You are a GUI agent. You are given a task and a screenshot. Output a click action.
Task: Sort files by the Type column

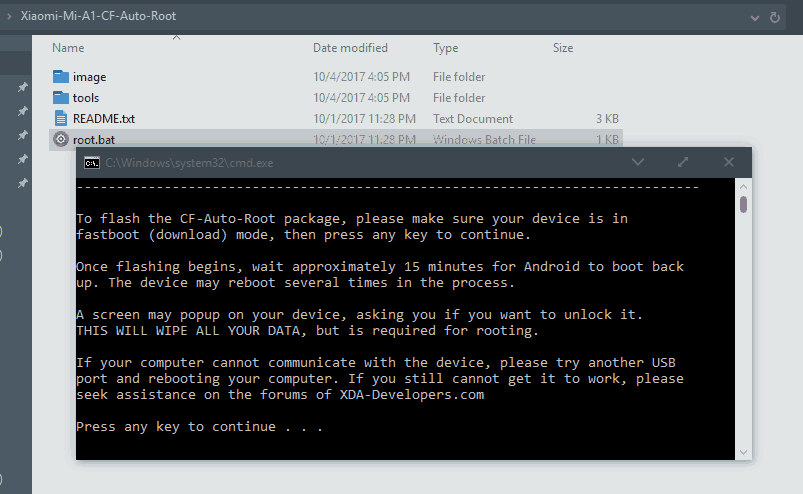[446, 48]
